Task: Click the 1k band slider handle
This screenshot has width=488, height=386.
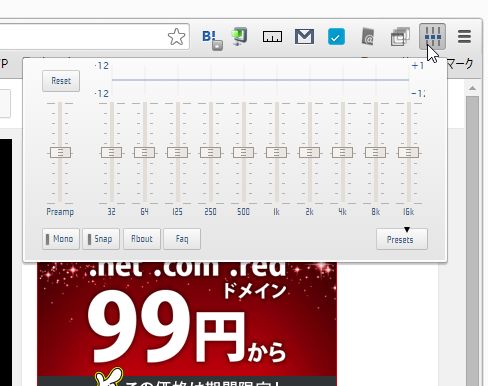Action: 276,153
